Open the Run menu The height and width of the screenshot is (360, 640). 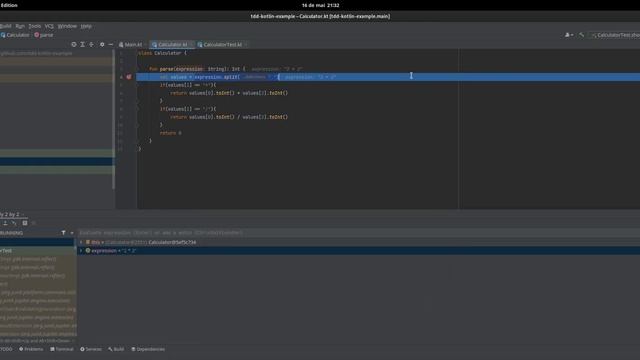[x=20, y=26]
